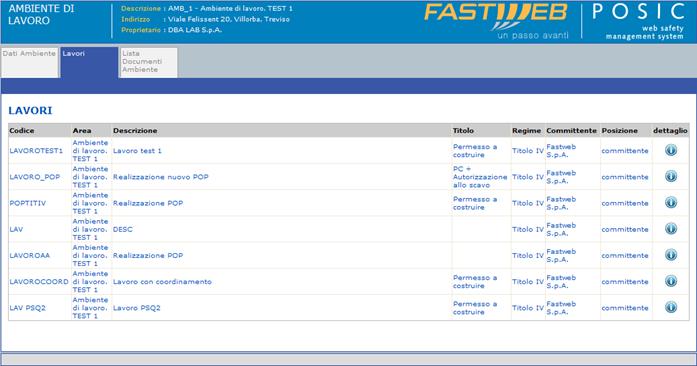Open the Lista Documenti Ambiente tab
The height and width of the screenshot is (366, 697).
pyautogui.click(x=148, y=62)
